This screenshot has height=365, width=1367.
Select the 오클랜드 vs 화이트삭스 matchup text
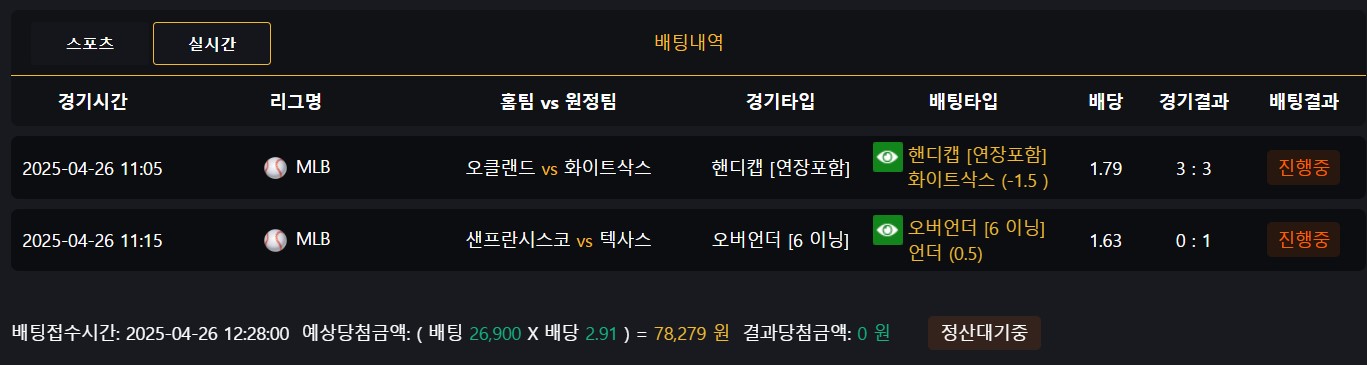[x=558, y=168]
